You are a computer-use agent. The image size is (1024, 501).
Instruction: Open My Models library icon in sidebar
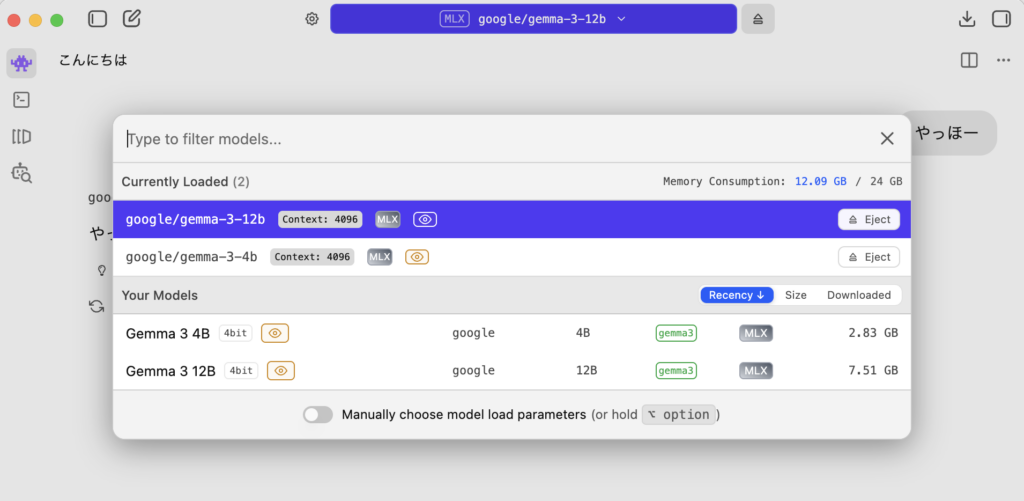[21, 137]
